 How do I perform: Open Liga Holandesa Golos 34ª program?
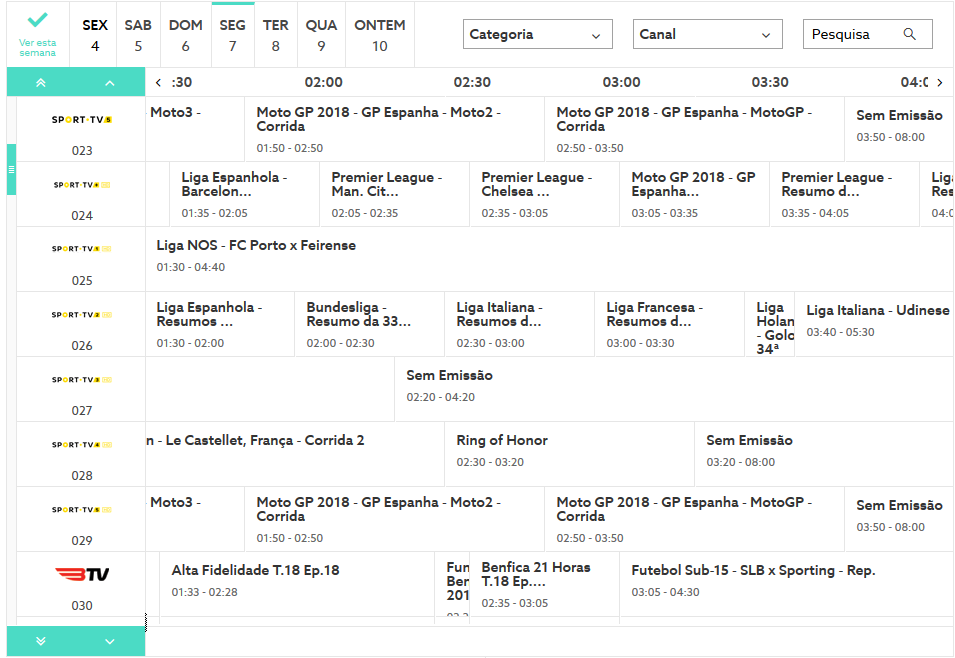770,324
